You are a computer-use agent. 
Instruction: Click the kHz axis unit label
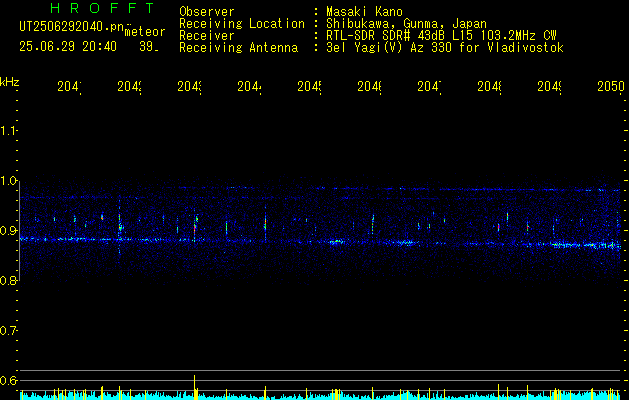tap(9, 82)
